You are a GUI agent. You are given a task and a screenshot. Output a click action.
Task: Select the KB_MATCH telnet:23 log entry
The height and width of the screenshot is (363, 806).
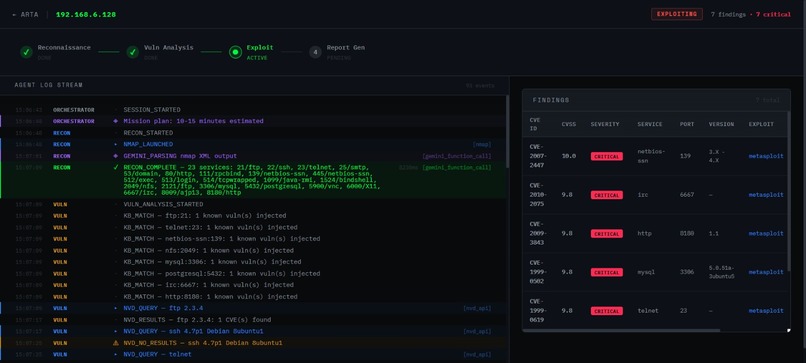pyautogui.click(x=253, y=227)
